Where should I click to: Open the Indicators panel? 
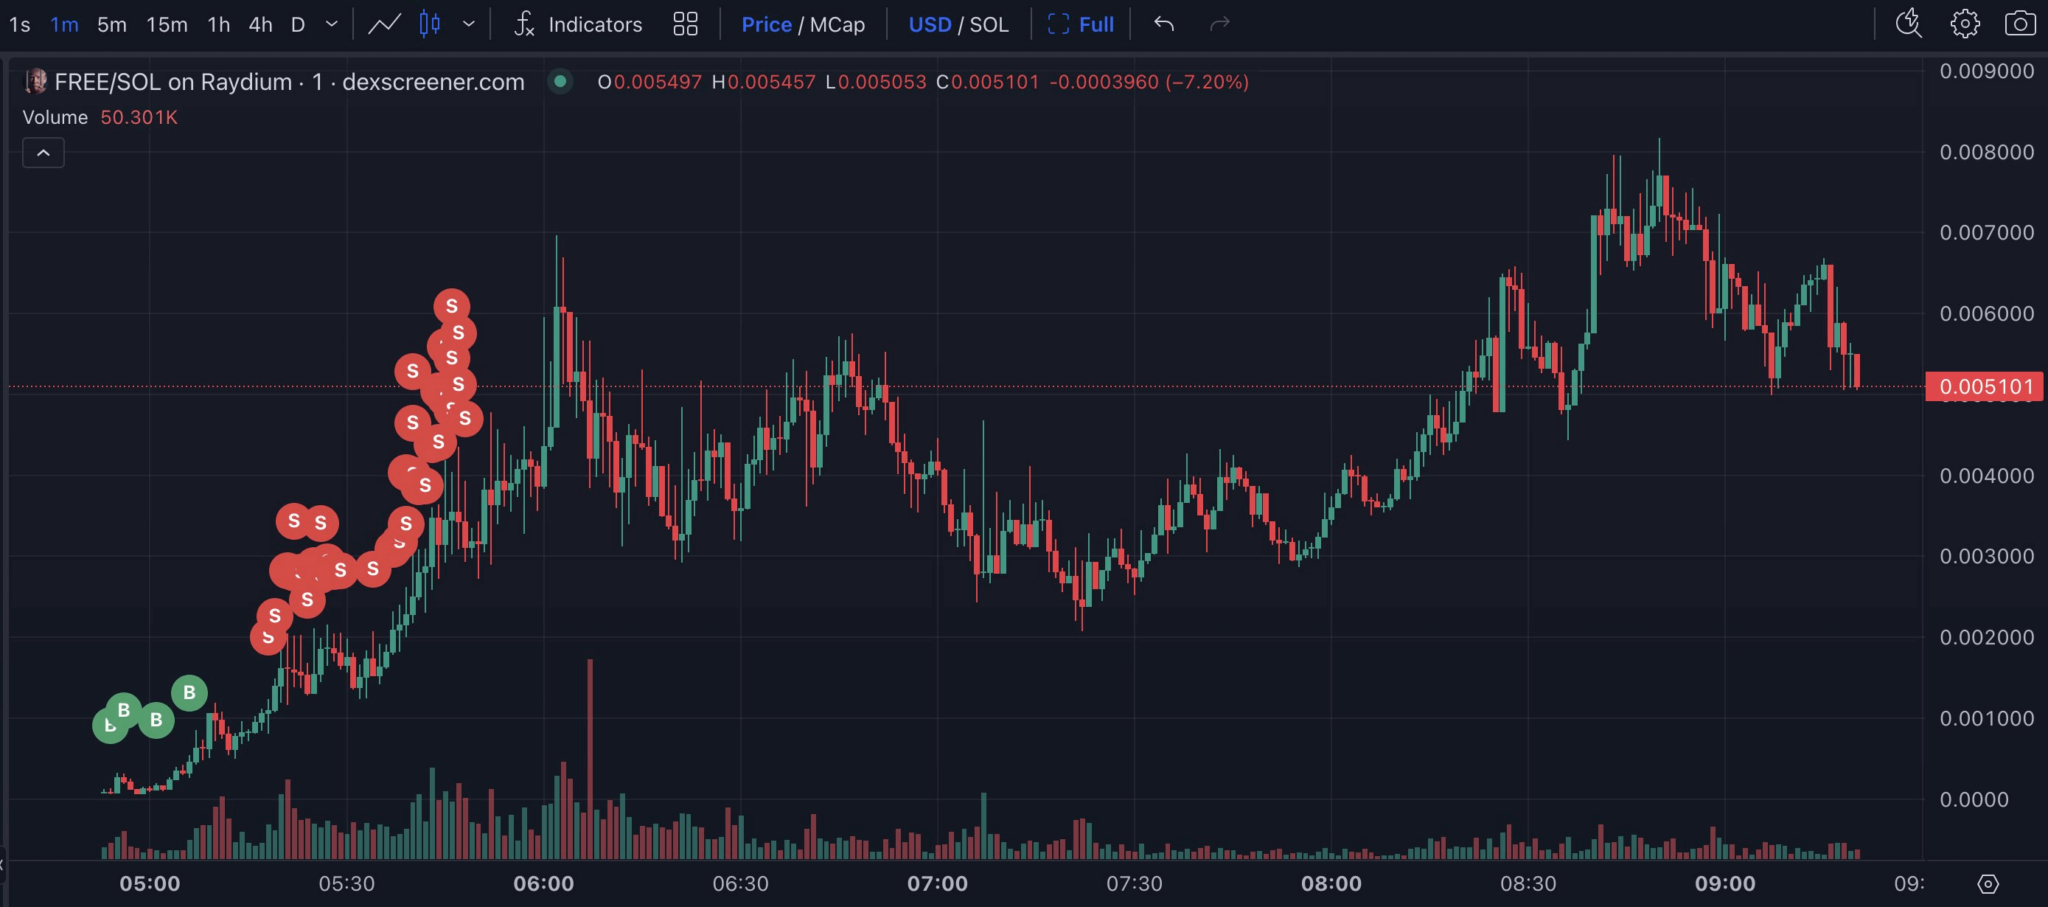578,24
